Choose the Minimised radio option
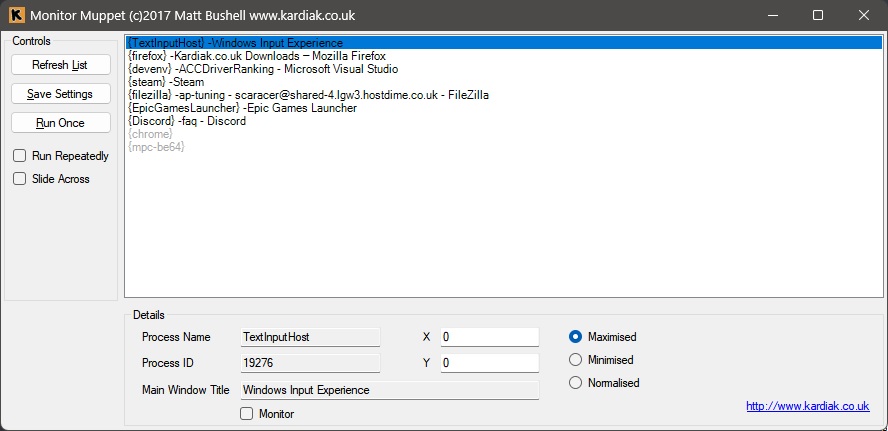 tap(575, 360)
